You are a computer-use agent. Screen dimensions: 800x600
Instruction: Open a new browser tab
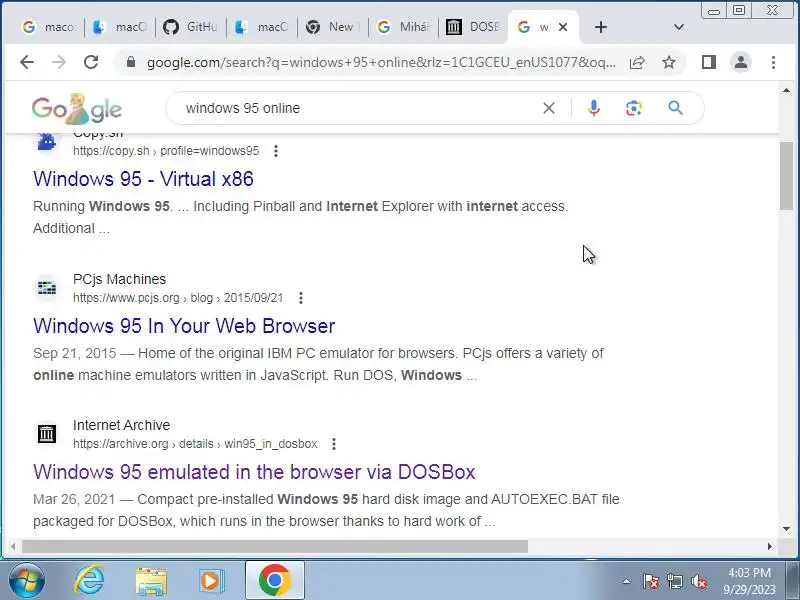[x=601, y=27]
